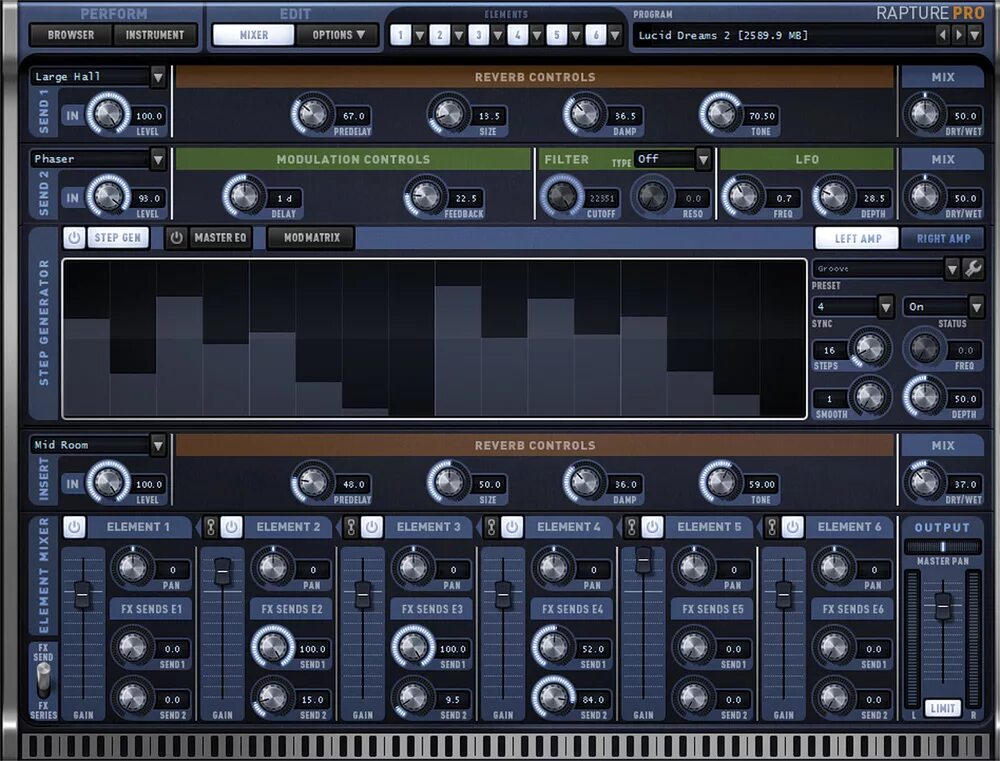Click the link icon beside Element 4
Viewport: 1000px width, 761px height.
(x=491, y=528)
